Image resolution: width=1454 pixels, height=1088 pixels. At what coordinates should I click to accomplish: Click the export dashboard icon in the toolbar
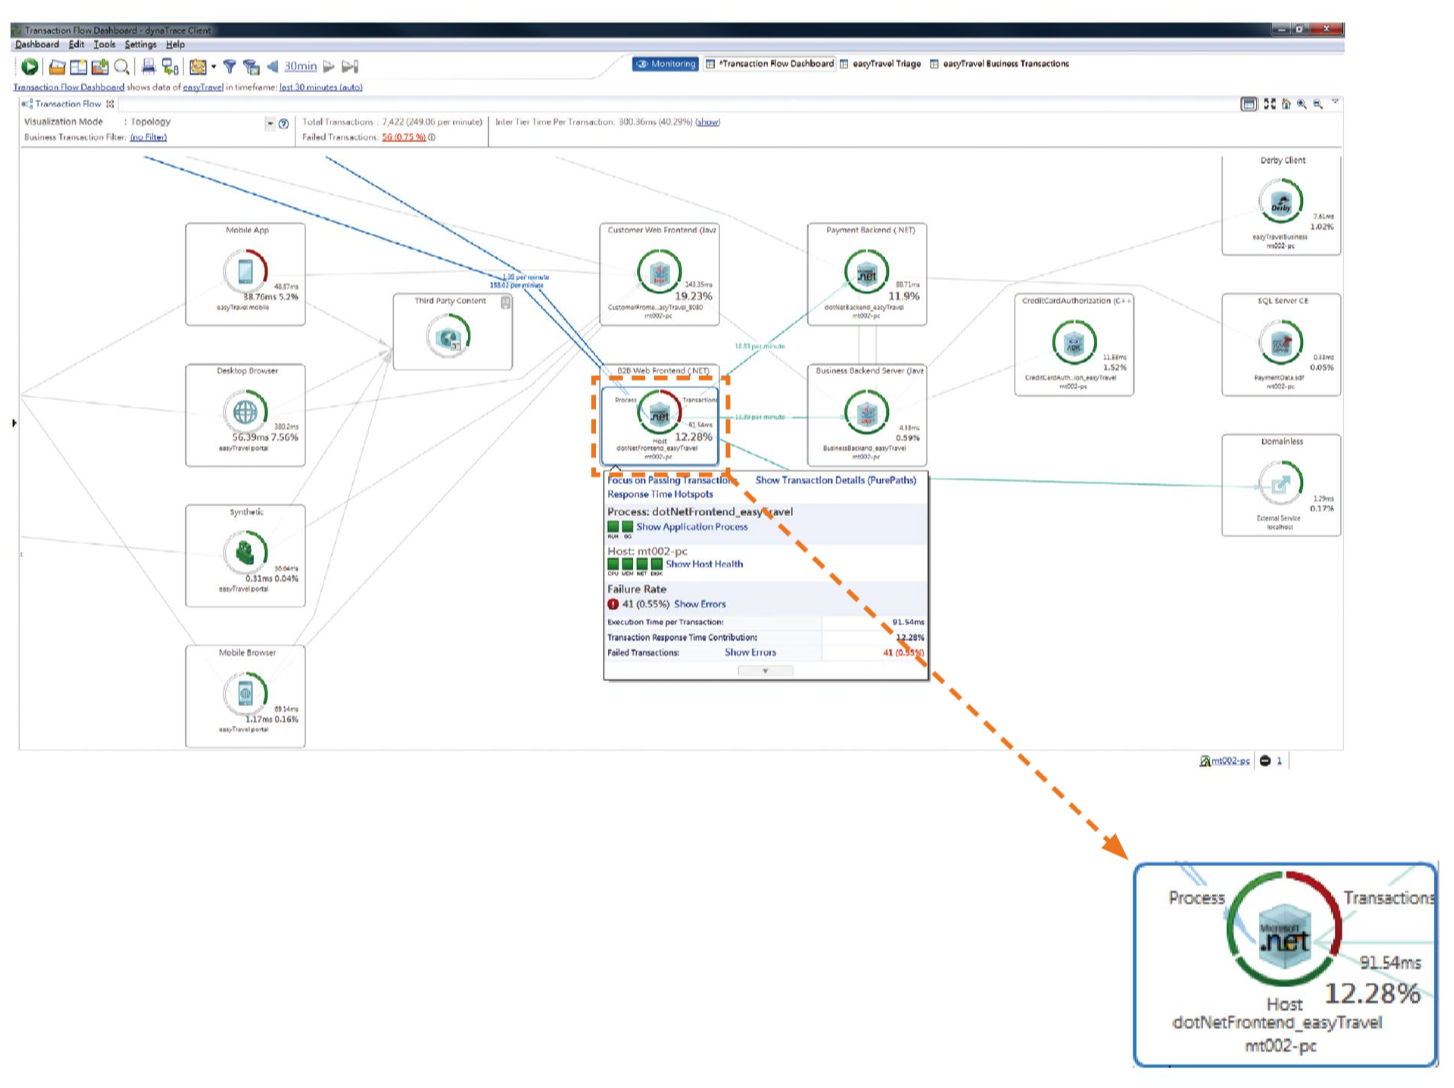(x=99, y=67)
